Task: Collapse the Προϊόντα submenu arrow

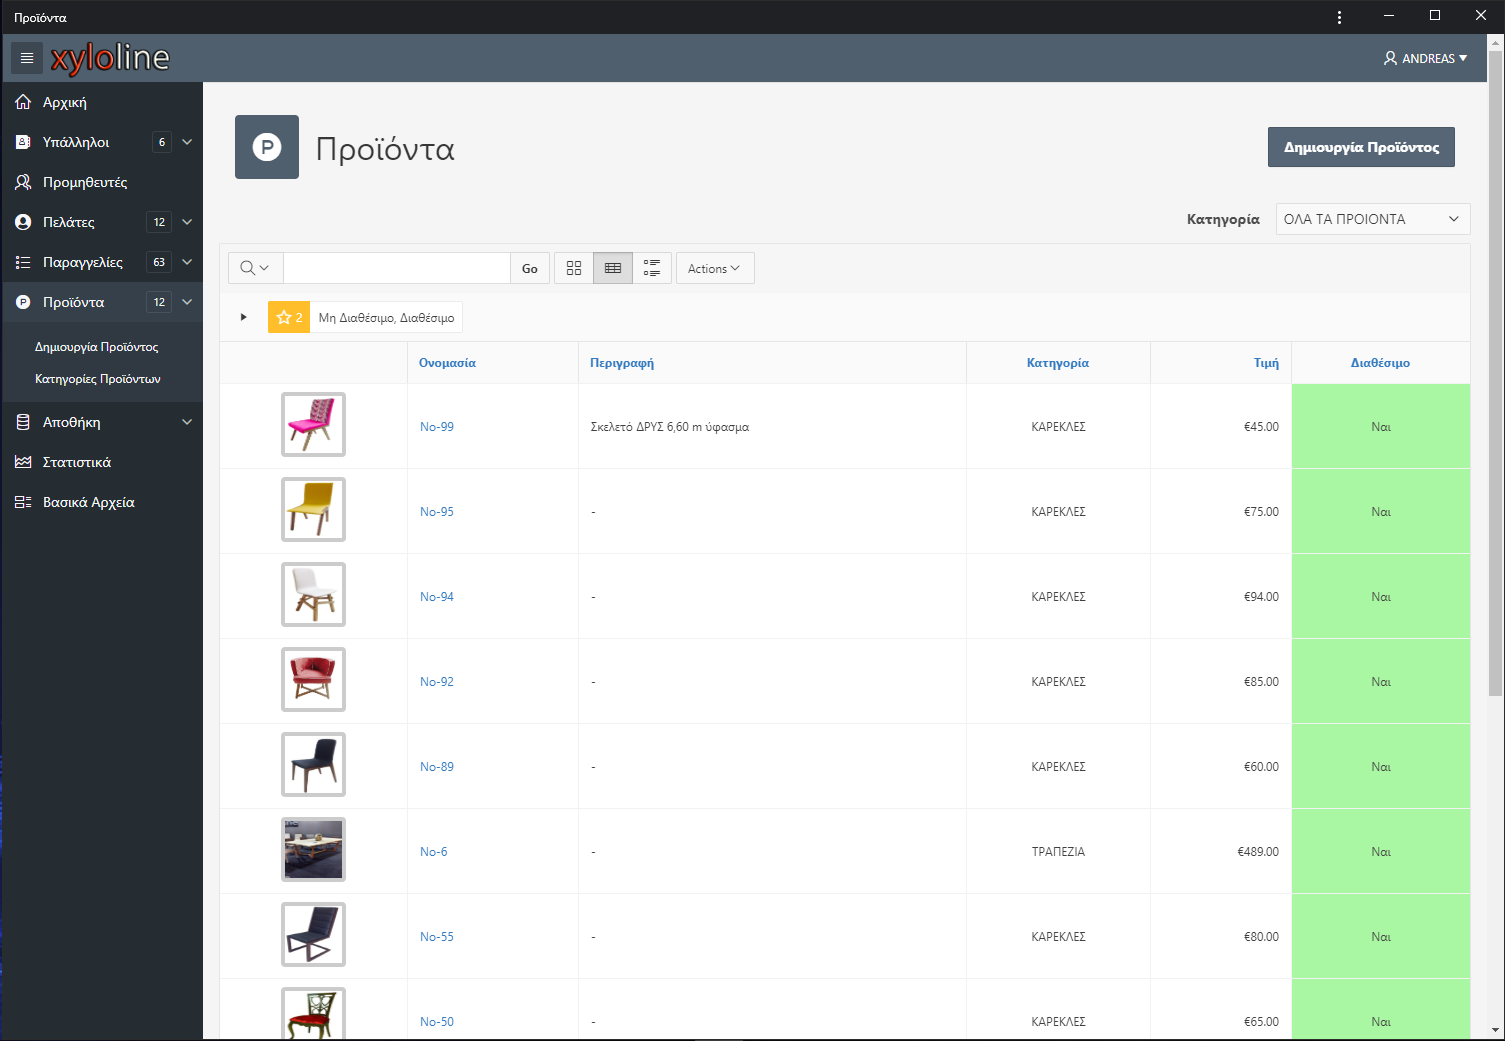Action: [x=187, y=302]
